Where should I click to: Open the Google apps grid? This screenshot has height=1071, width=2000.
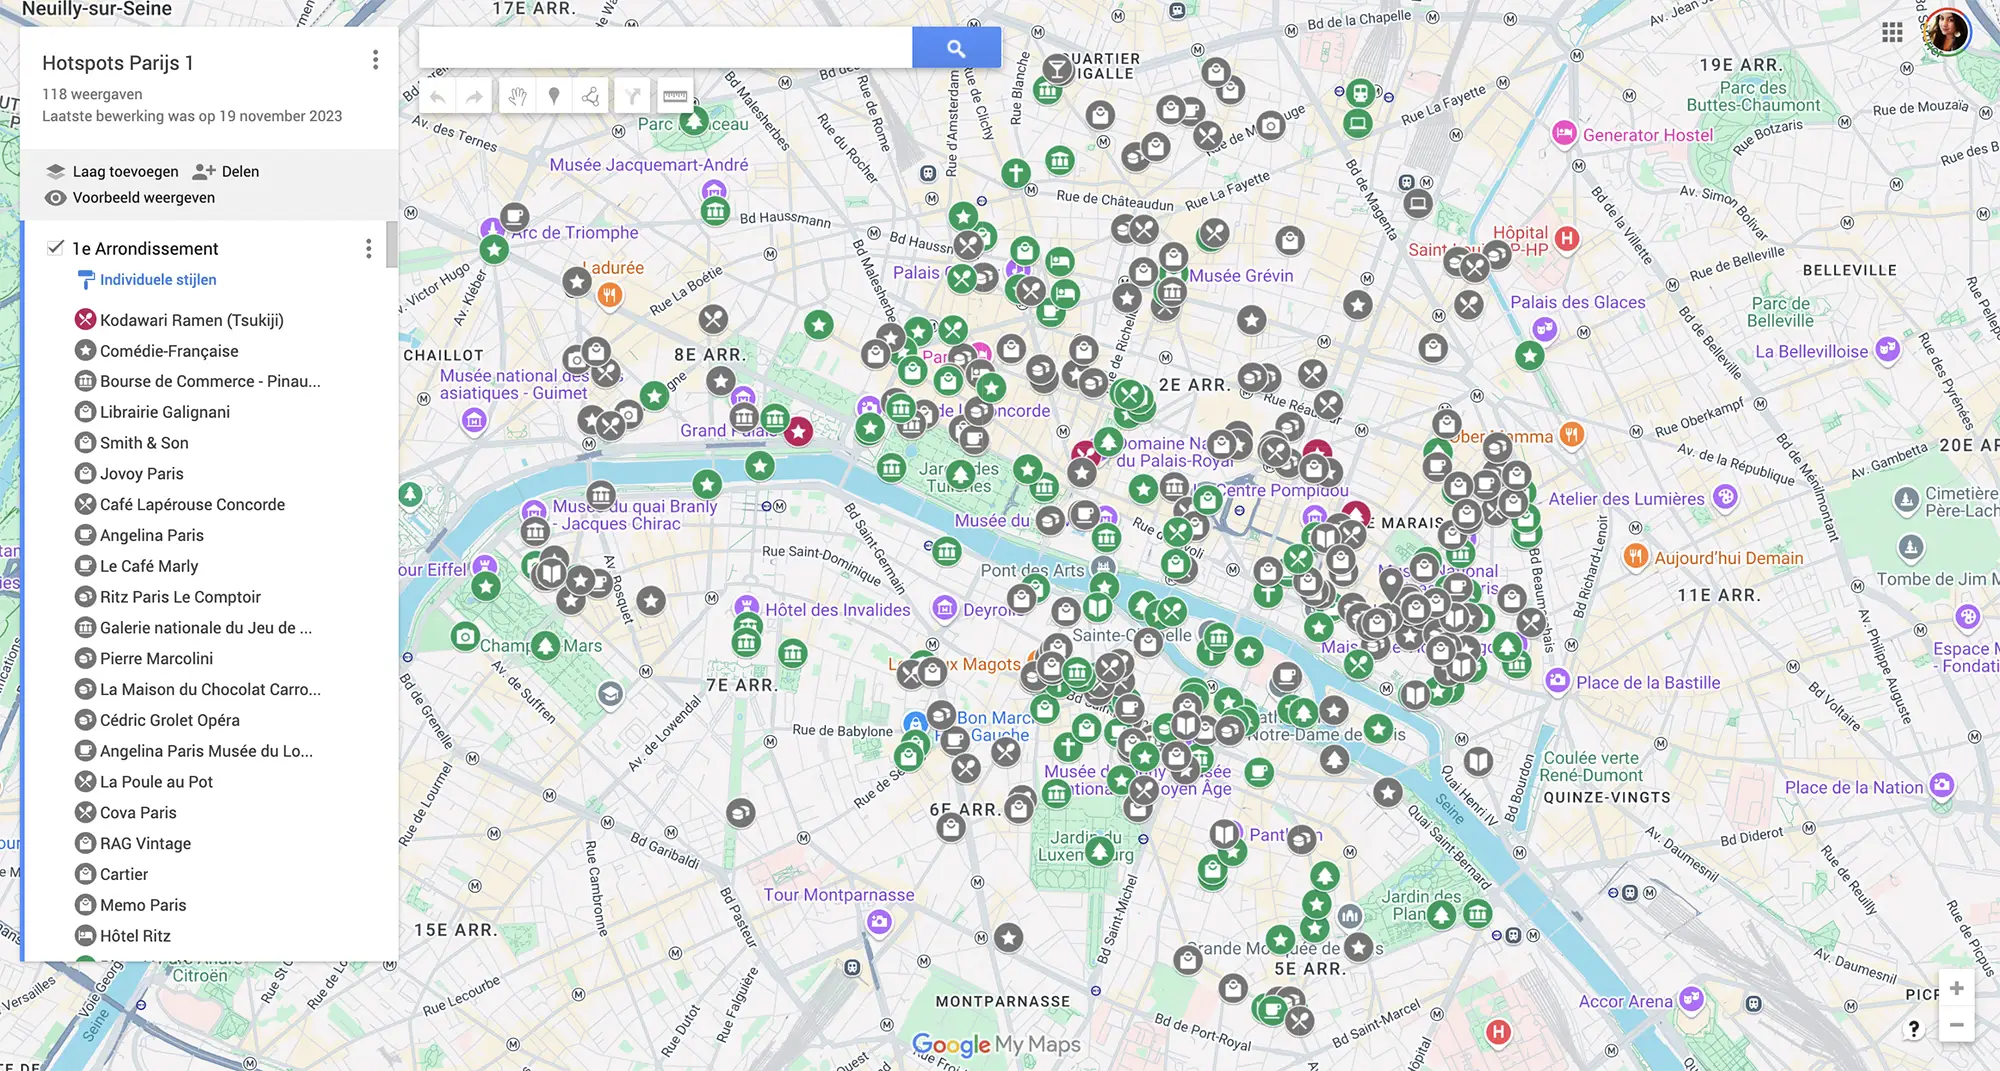(1892, 32)
